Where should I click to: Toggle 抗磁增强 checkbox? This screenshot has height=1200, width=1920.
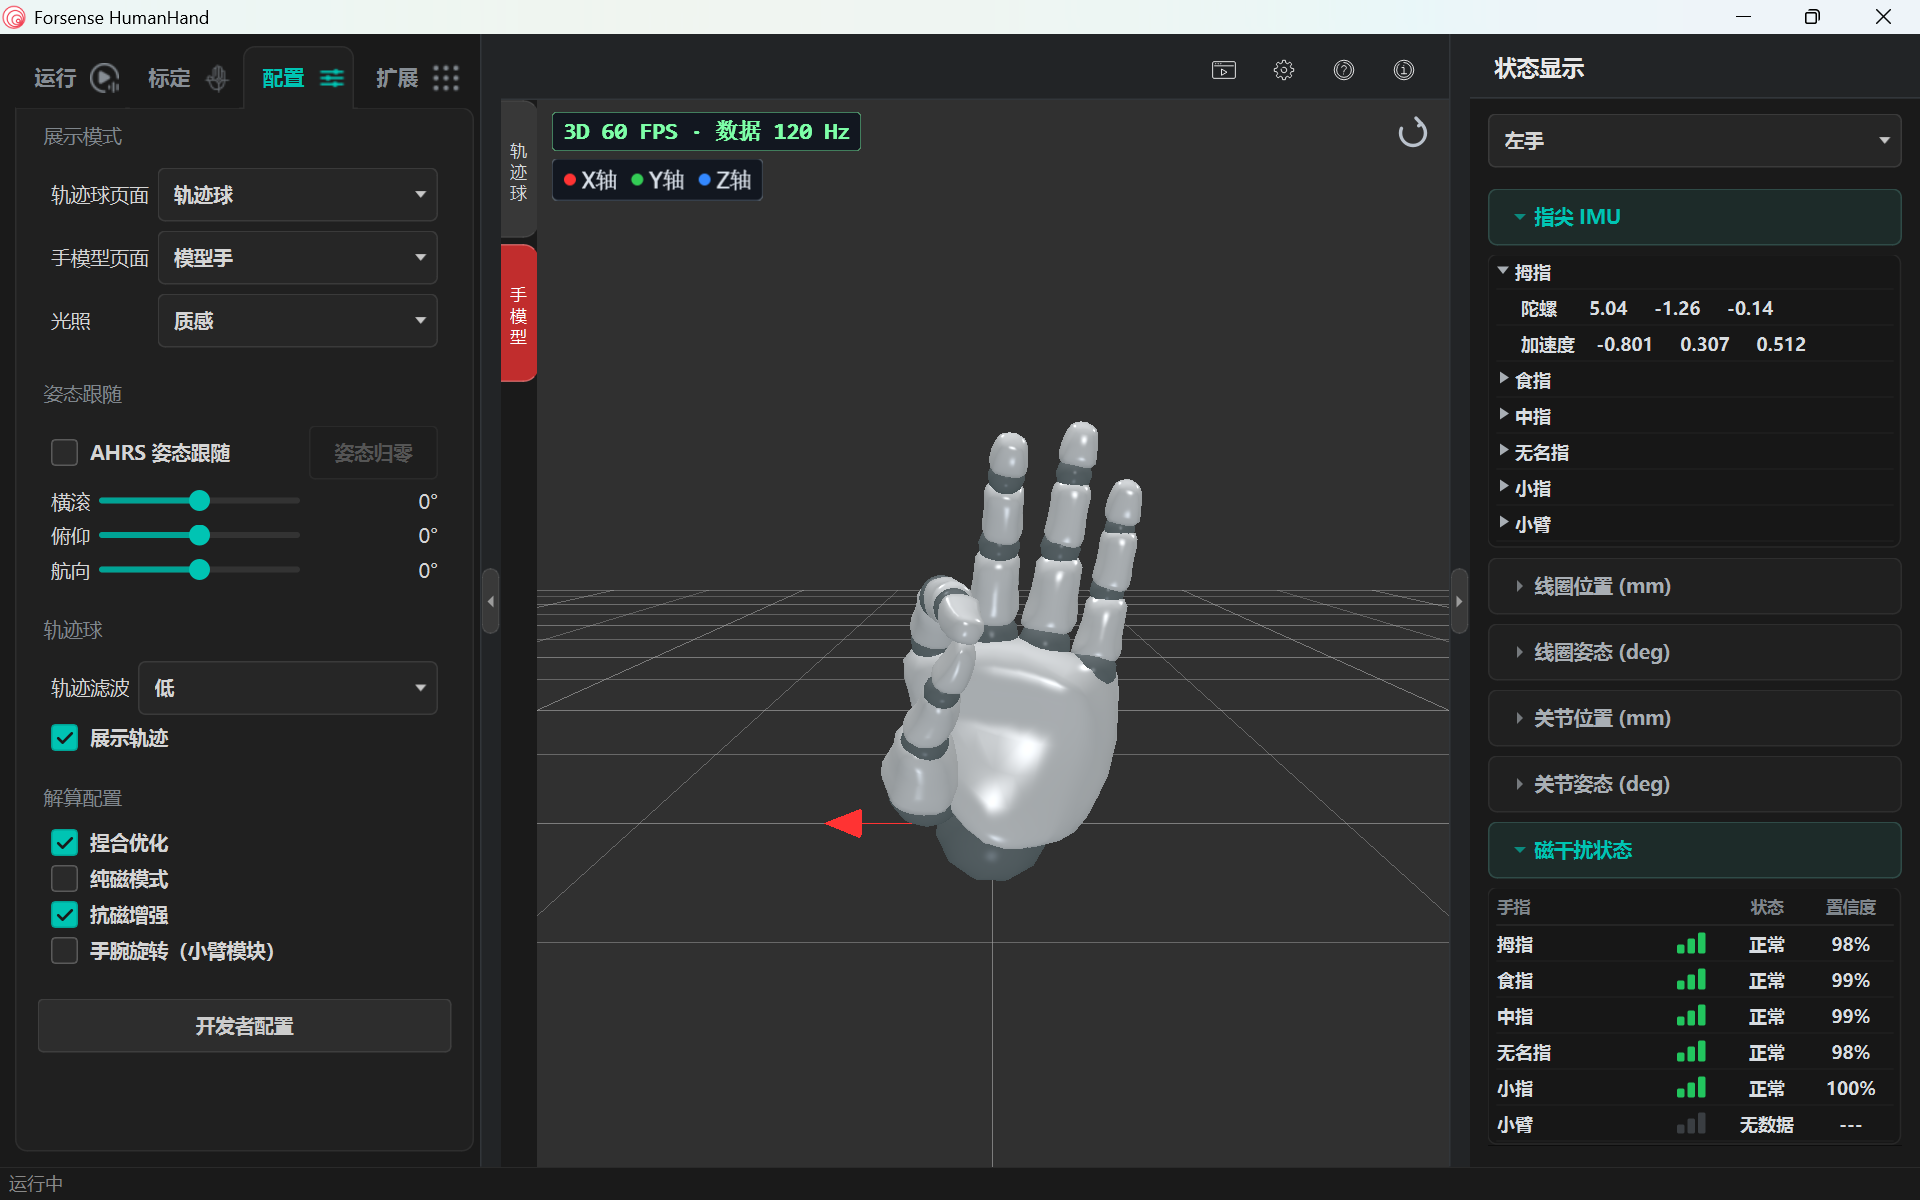coord(65,915)
